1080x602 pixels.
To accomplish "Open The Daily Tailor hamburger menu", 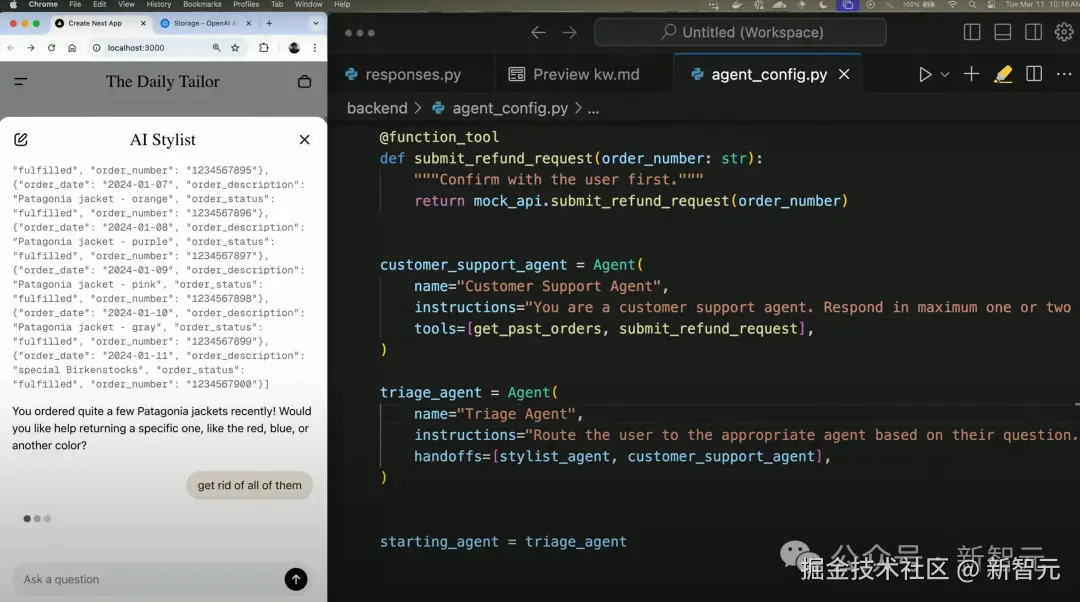I will pyautogui.click(x=21, y=81).
